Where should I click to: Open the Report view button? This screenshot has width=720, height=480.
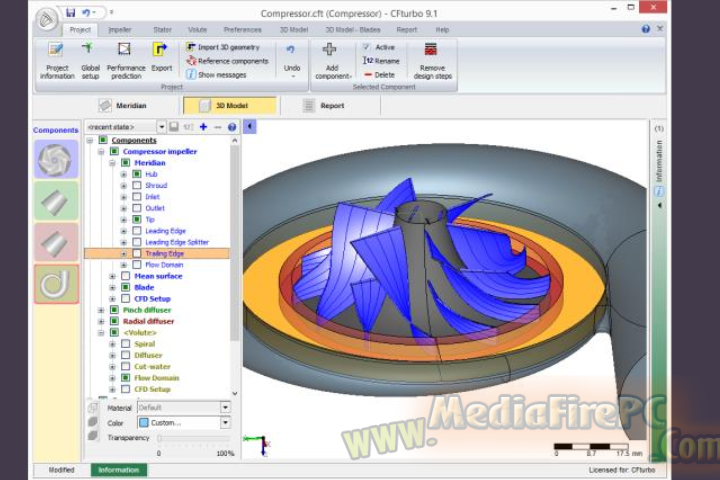pos(324,106)
